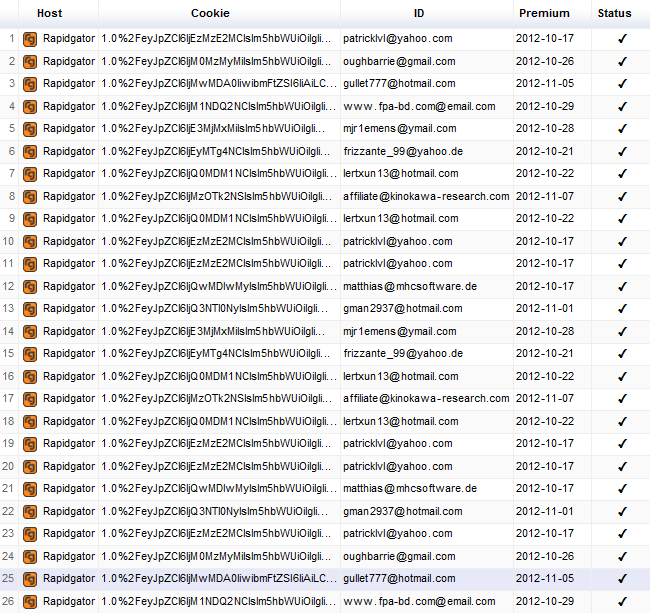The height and width of the screenshot is (613, 650).
Task: Click the Rapidgator icon in row 19
Action: (30, 444)
